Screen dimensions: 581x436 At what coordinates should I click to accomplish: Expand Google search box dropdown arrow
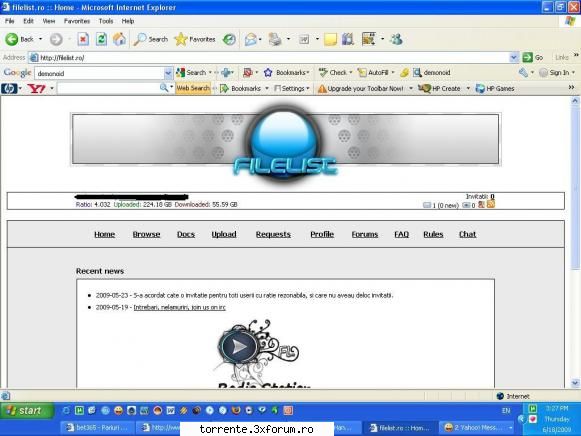click(x=167, y=73)
